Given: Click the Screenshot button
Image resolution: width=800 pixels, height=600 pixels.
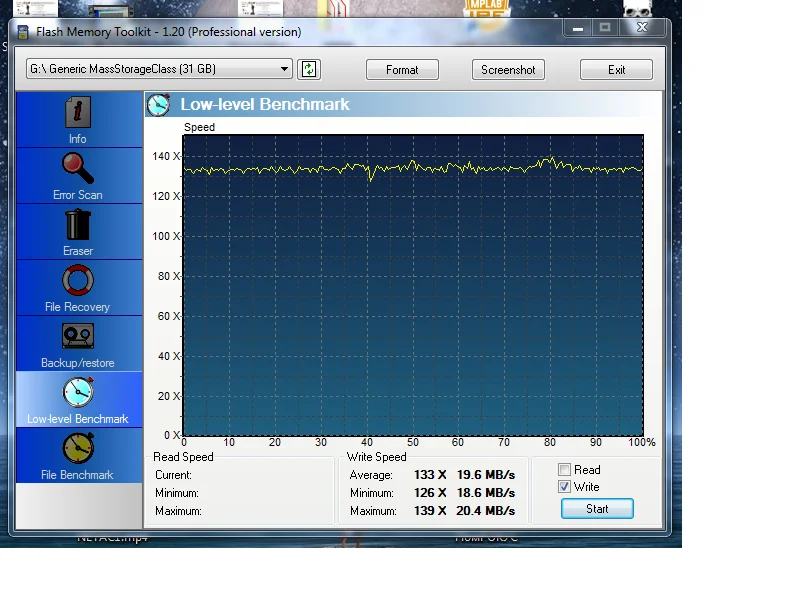Looking at the screenshot, I should click(508, 70).
